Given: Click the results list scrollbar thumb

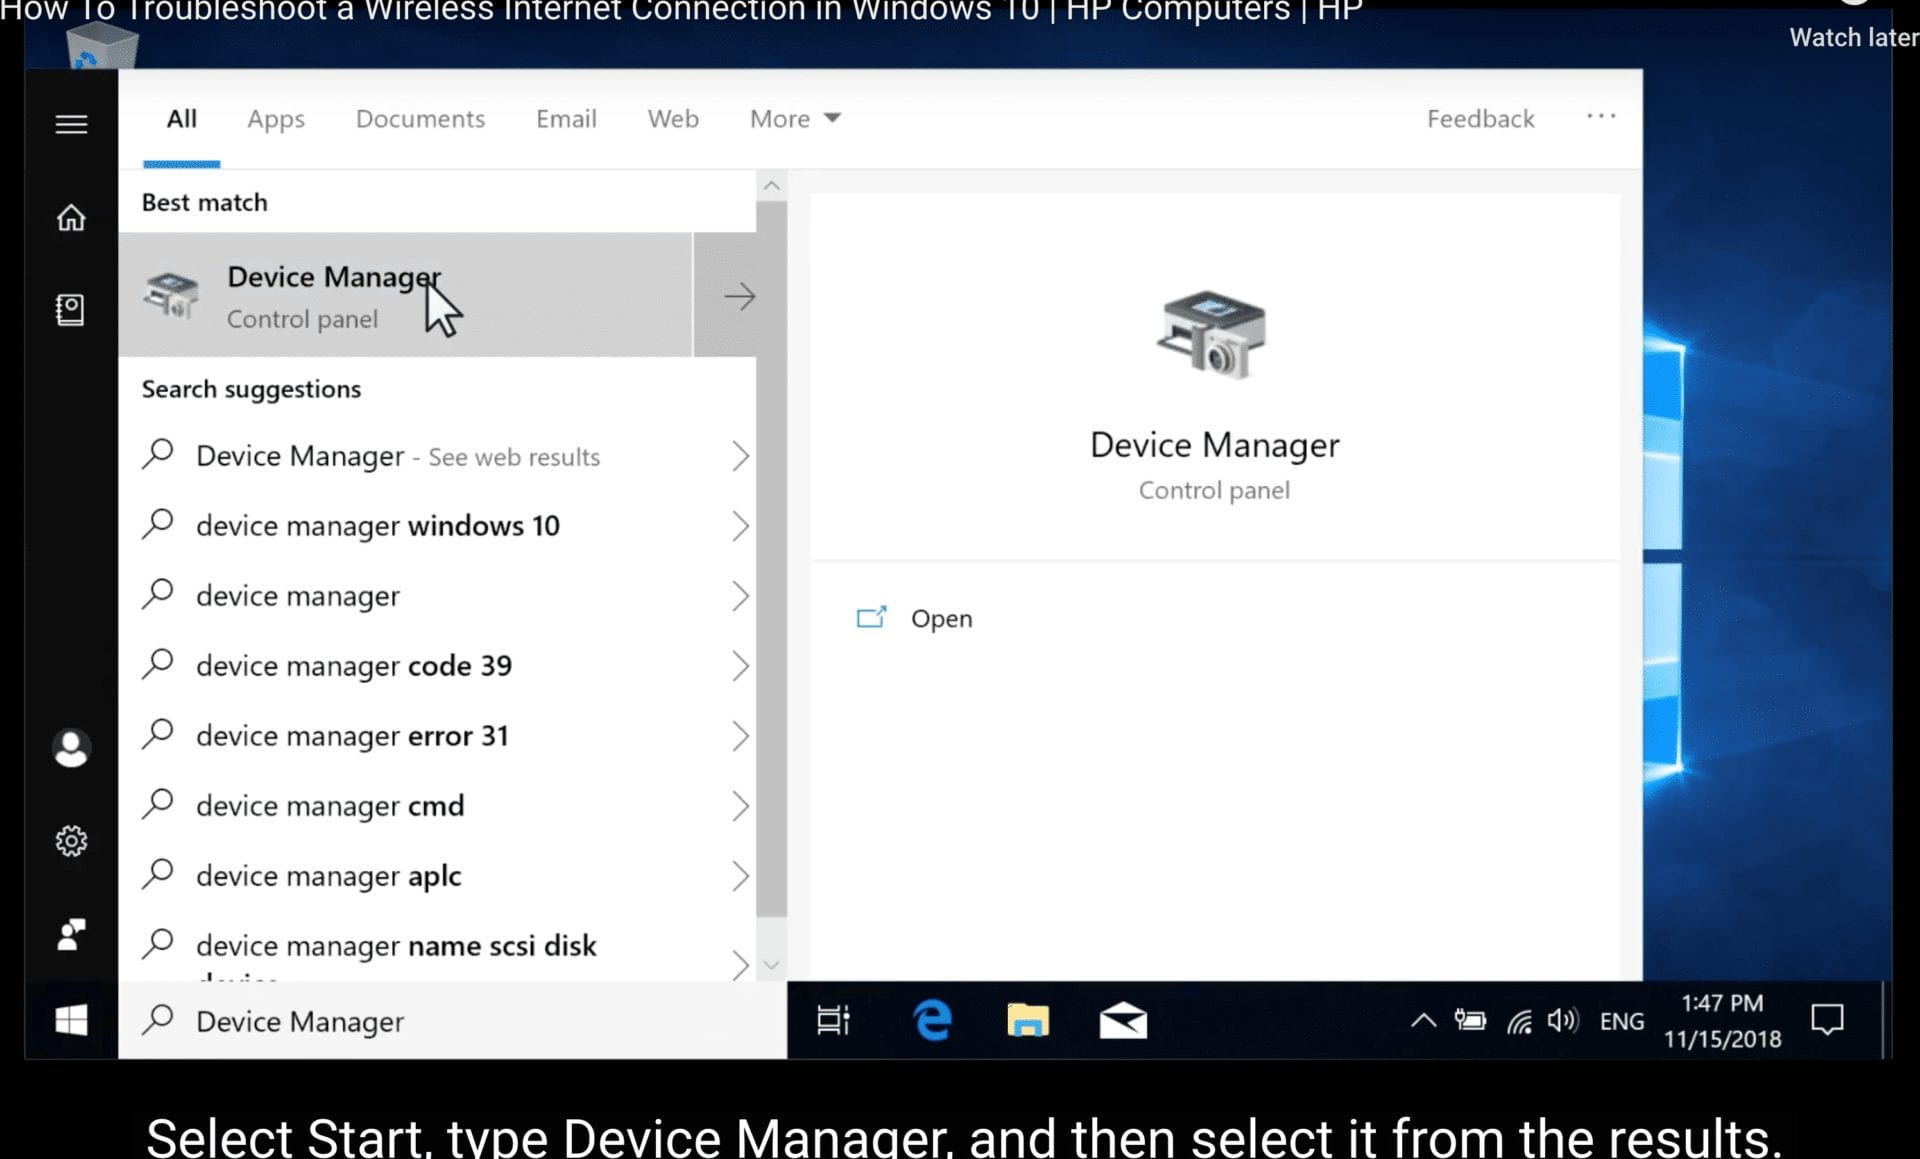Looking at the screenshot, I should [771, 558].
